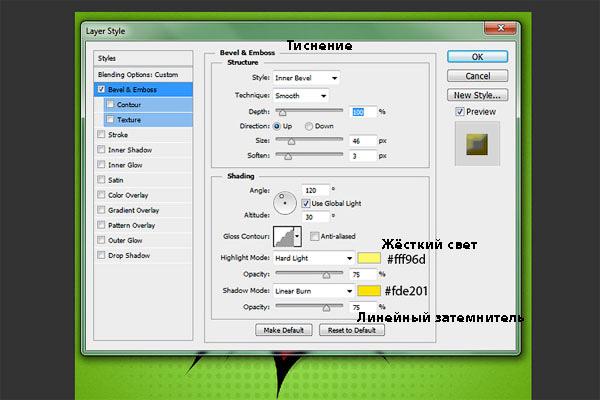Select the Down direction radio button
600x400 pixels.
[x=309, y=126]
